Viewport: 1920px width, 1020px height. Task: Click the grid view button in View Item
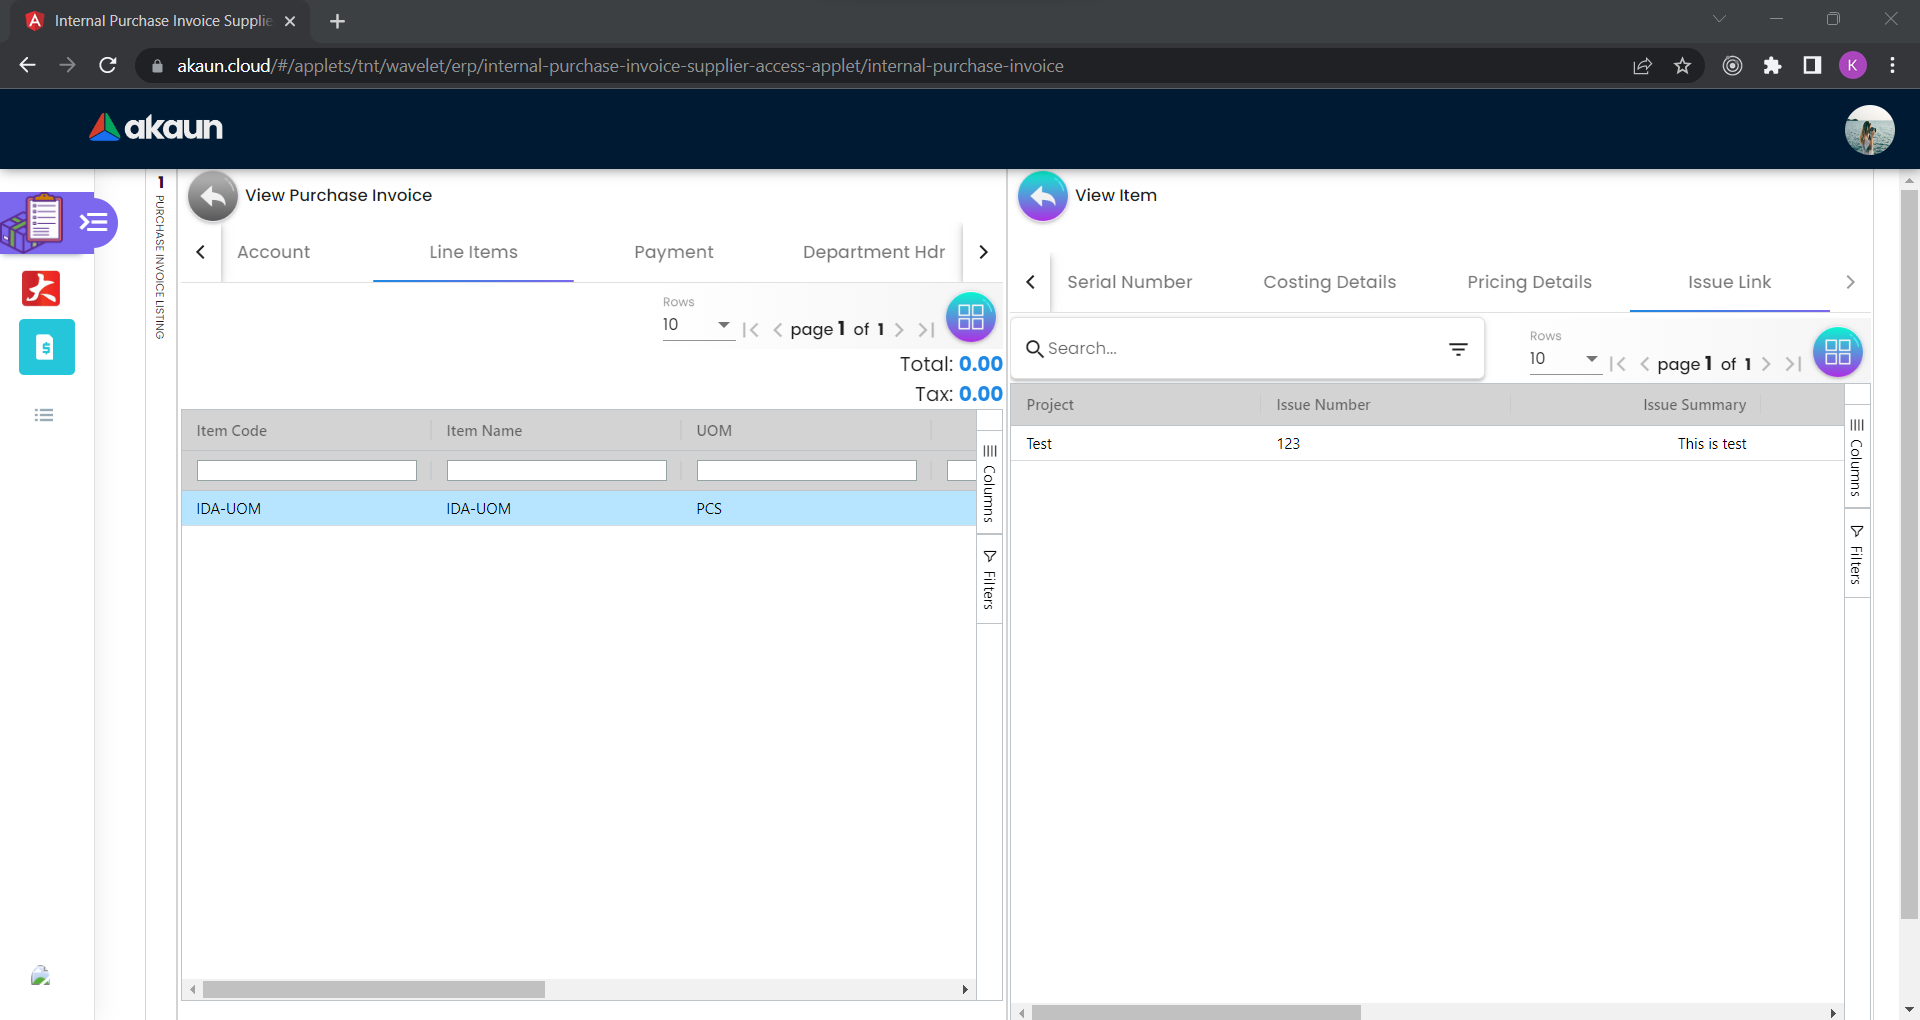click(1837, 352)
